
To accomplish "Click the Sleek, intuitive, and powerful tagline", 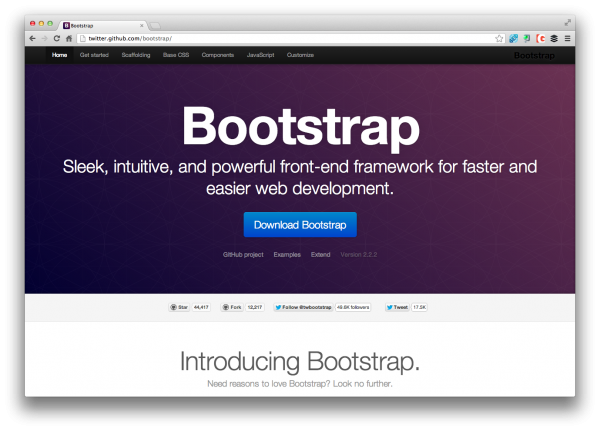I will (300, 178).
